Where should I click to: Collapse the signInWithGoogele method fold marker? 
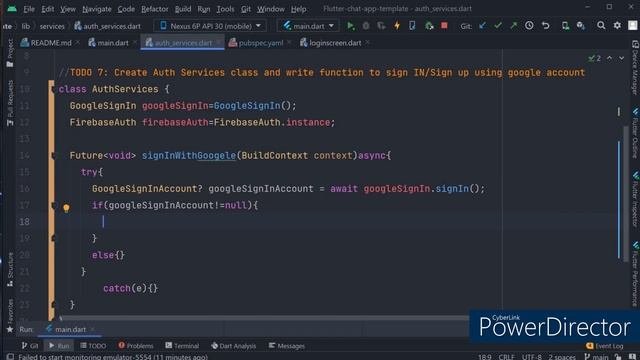click(53, 156)
